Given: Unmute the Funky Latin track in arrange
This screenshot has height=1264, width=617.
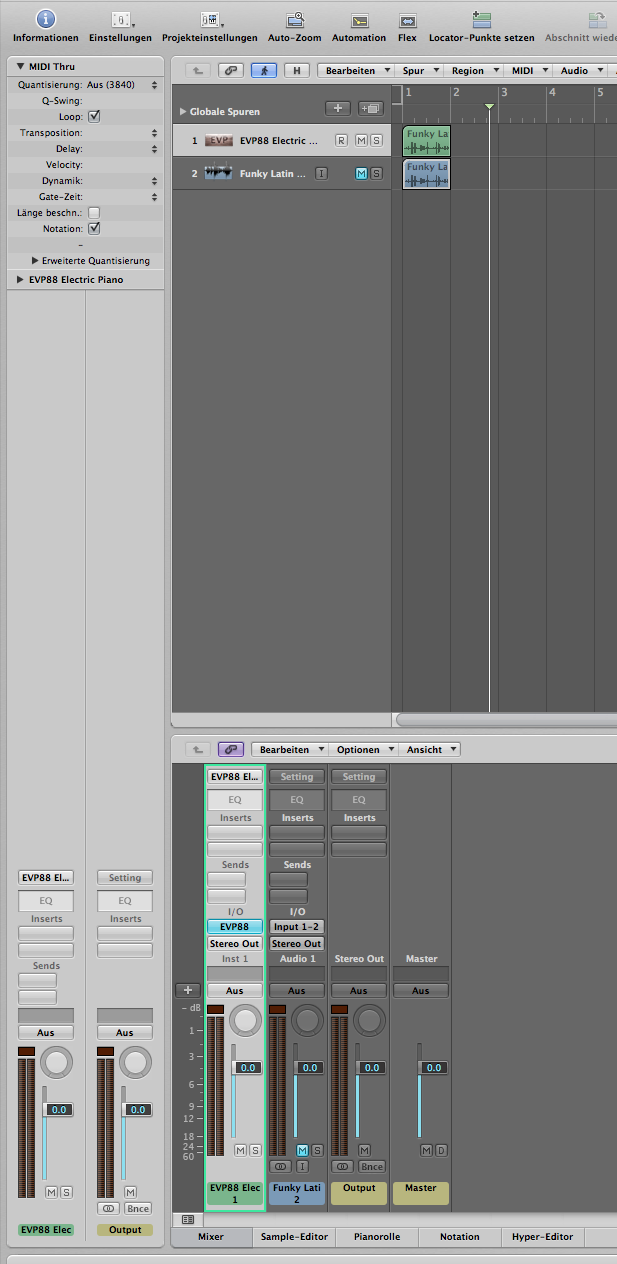Looking at the screenshot, I should click(x=361, y=173).
